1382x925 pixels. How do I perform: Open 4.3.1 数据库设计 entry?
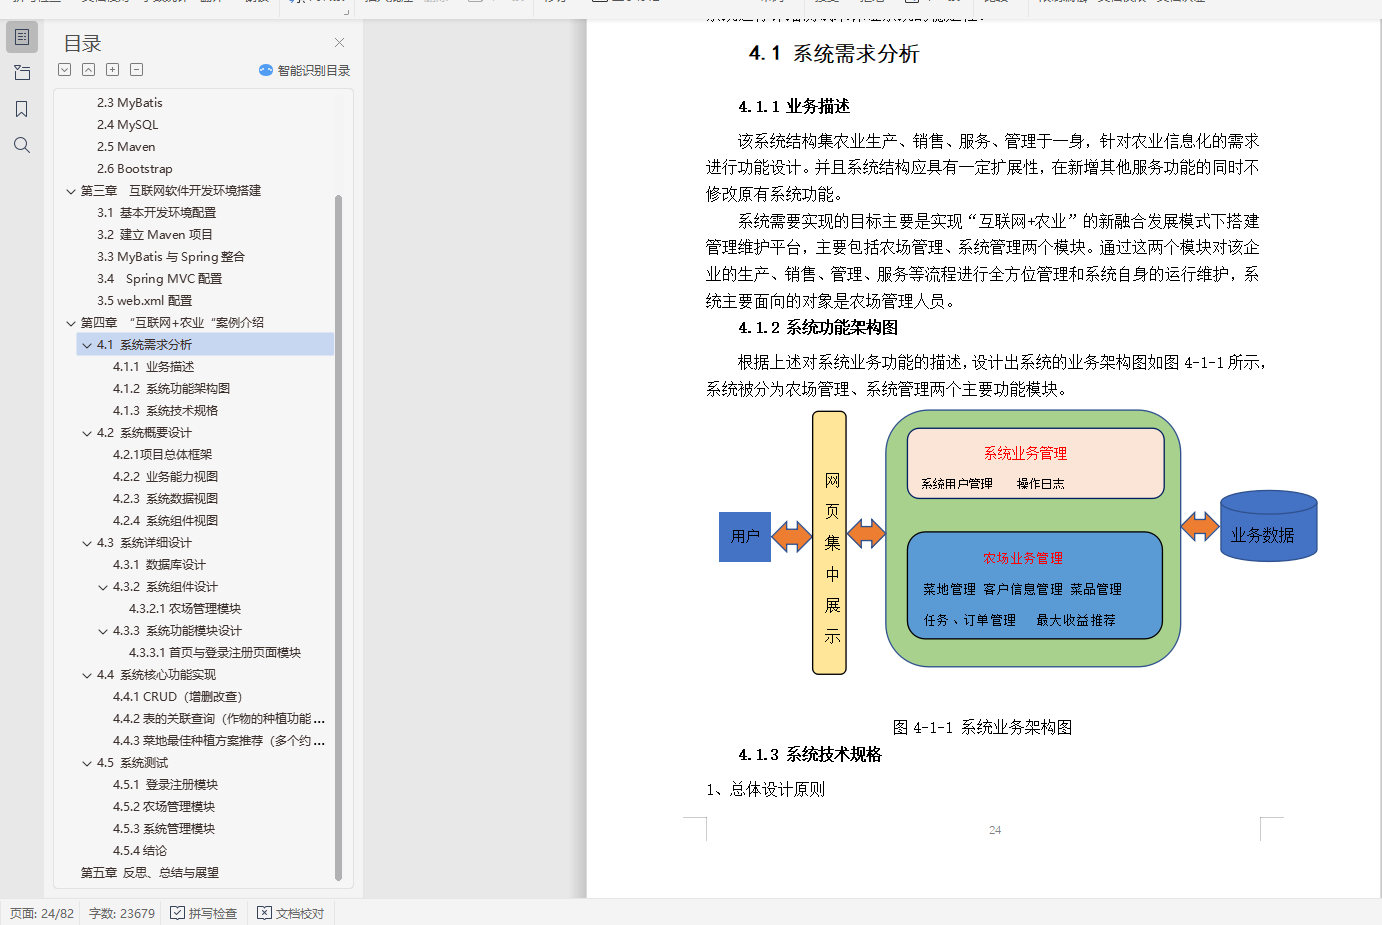[159, 565]
